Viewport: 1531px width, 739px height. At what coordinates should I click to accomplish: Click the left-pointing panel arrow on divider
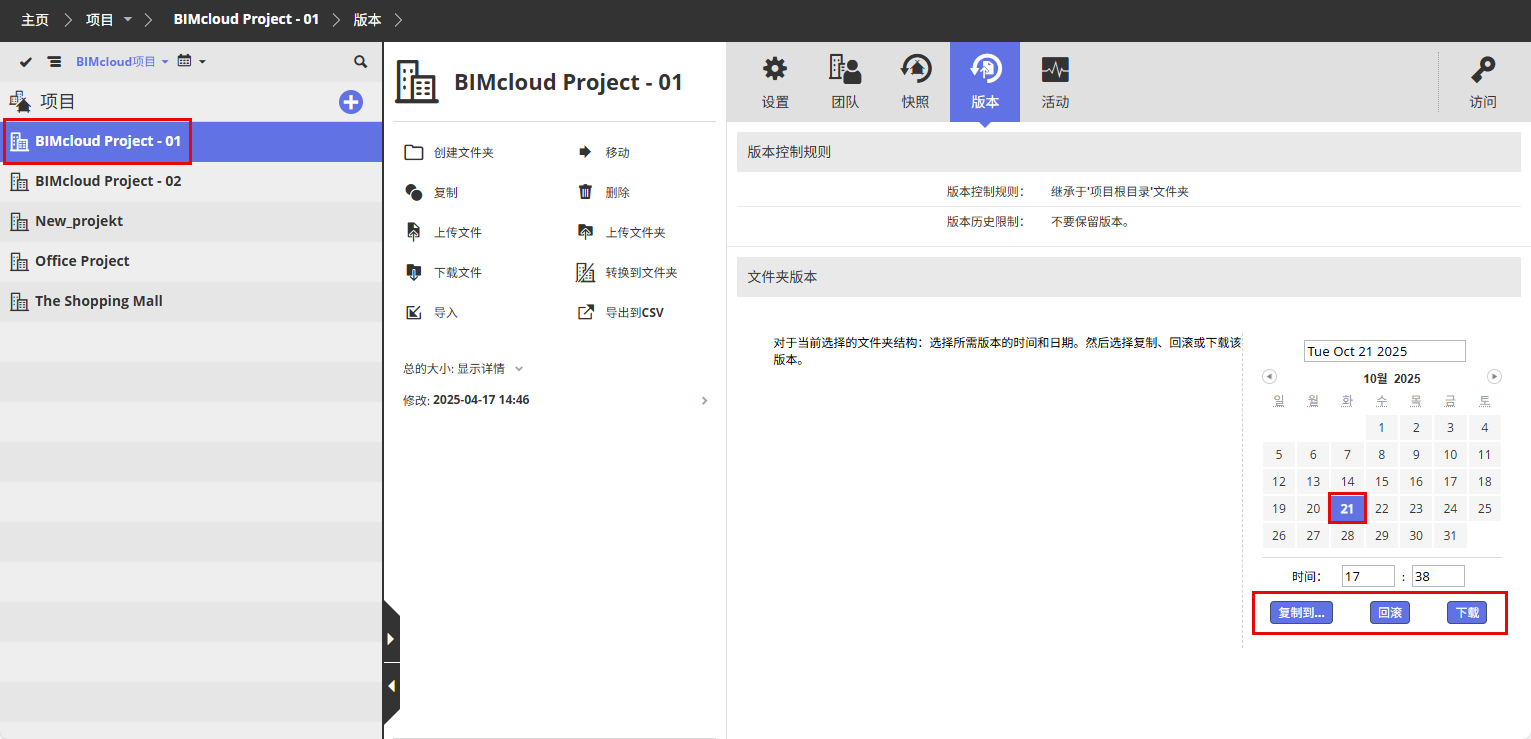[391, 687]
